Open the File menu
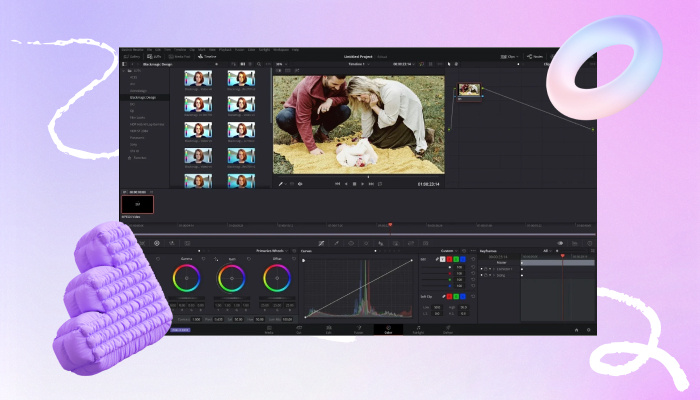700x400 pixels. pos(150,50)
